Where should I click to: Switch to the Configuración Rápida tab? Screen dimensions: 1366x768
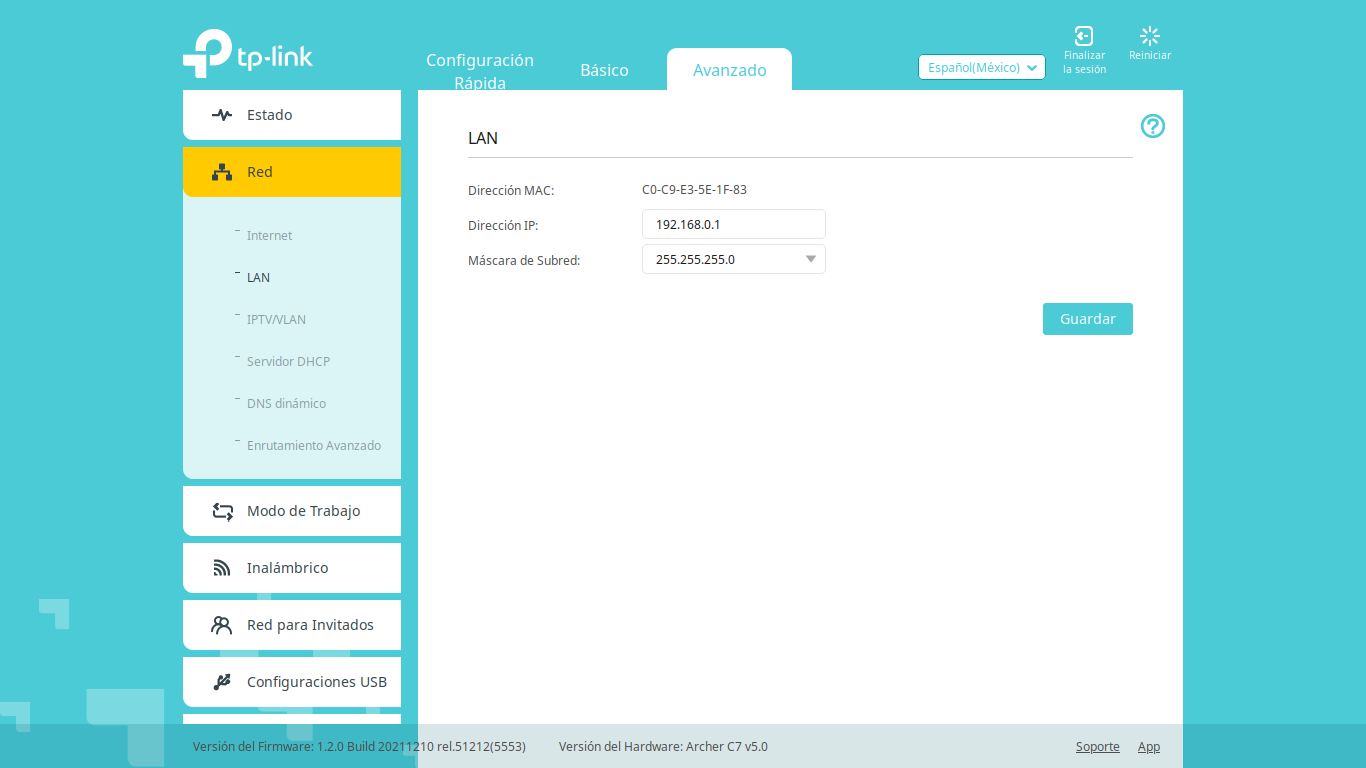point(480,71)
